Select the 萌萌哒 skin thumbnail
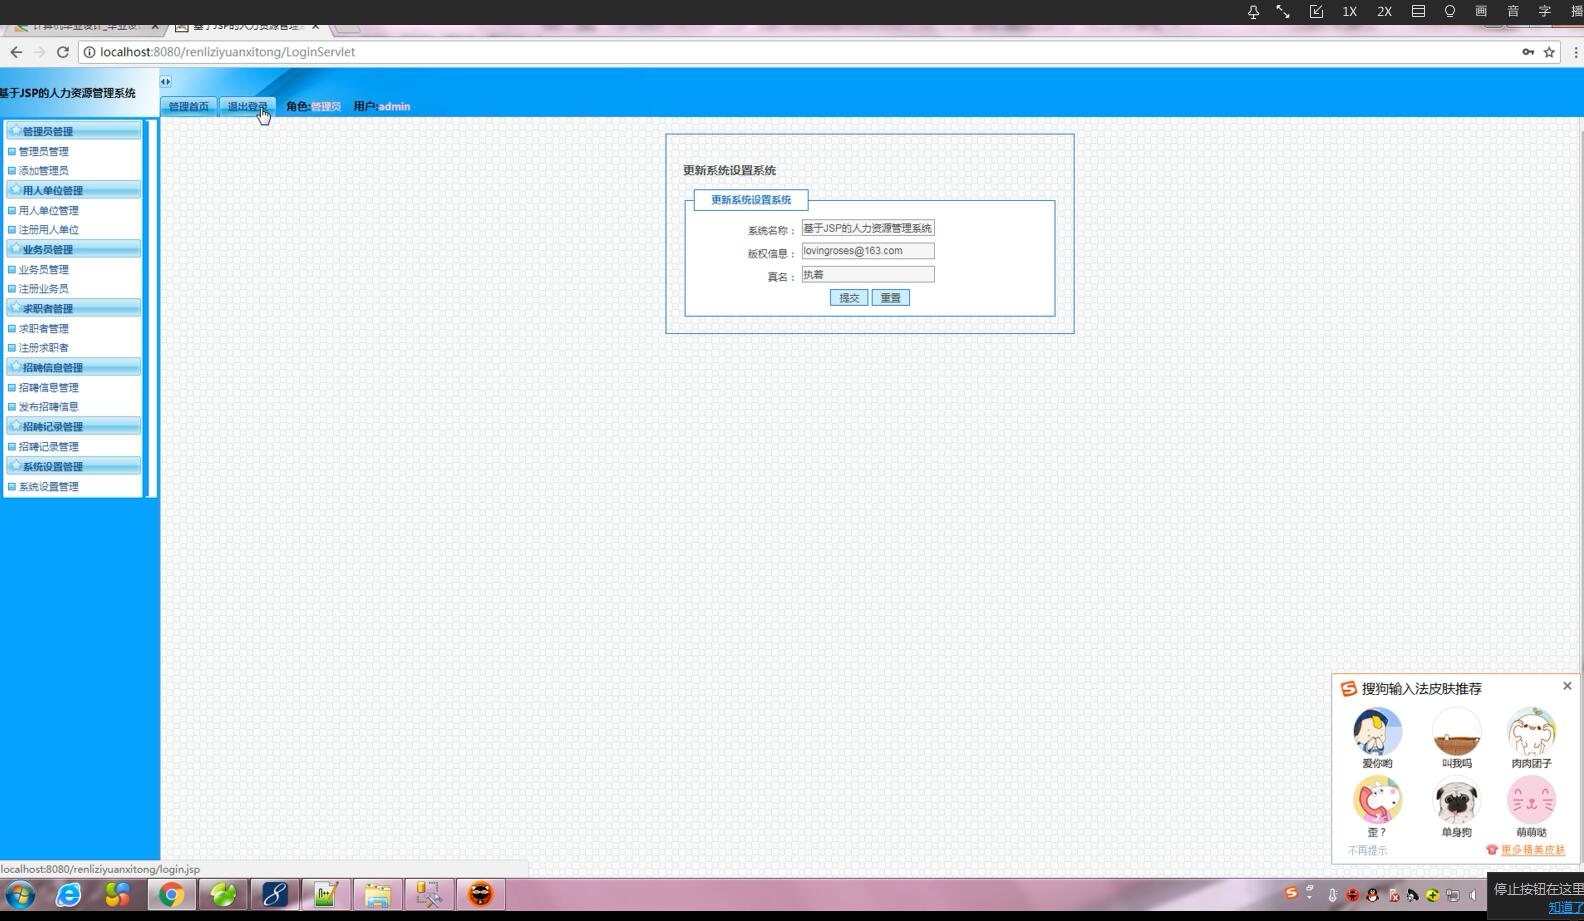Screen dimensions: 1584x921 coord(1531,801)
